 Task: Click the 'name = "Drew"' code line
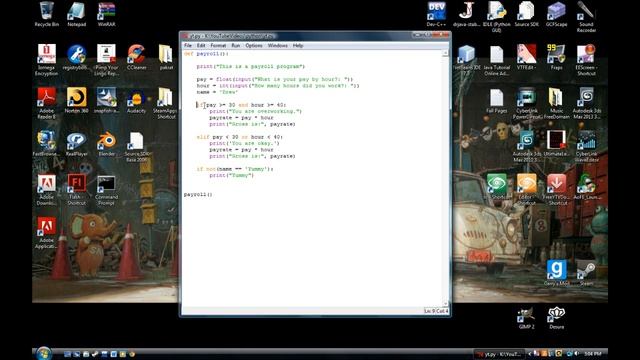point(217,92)
